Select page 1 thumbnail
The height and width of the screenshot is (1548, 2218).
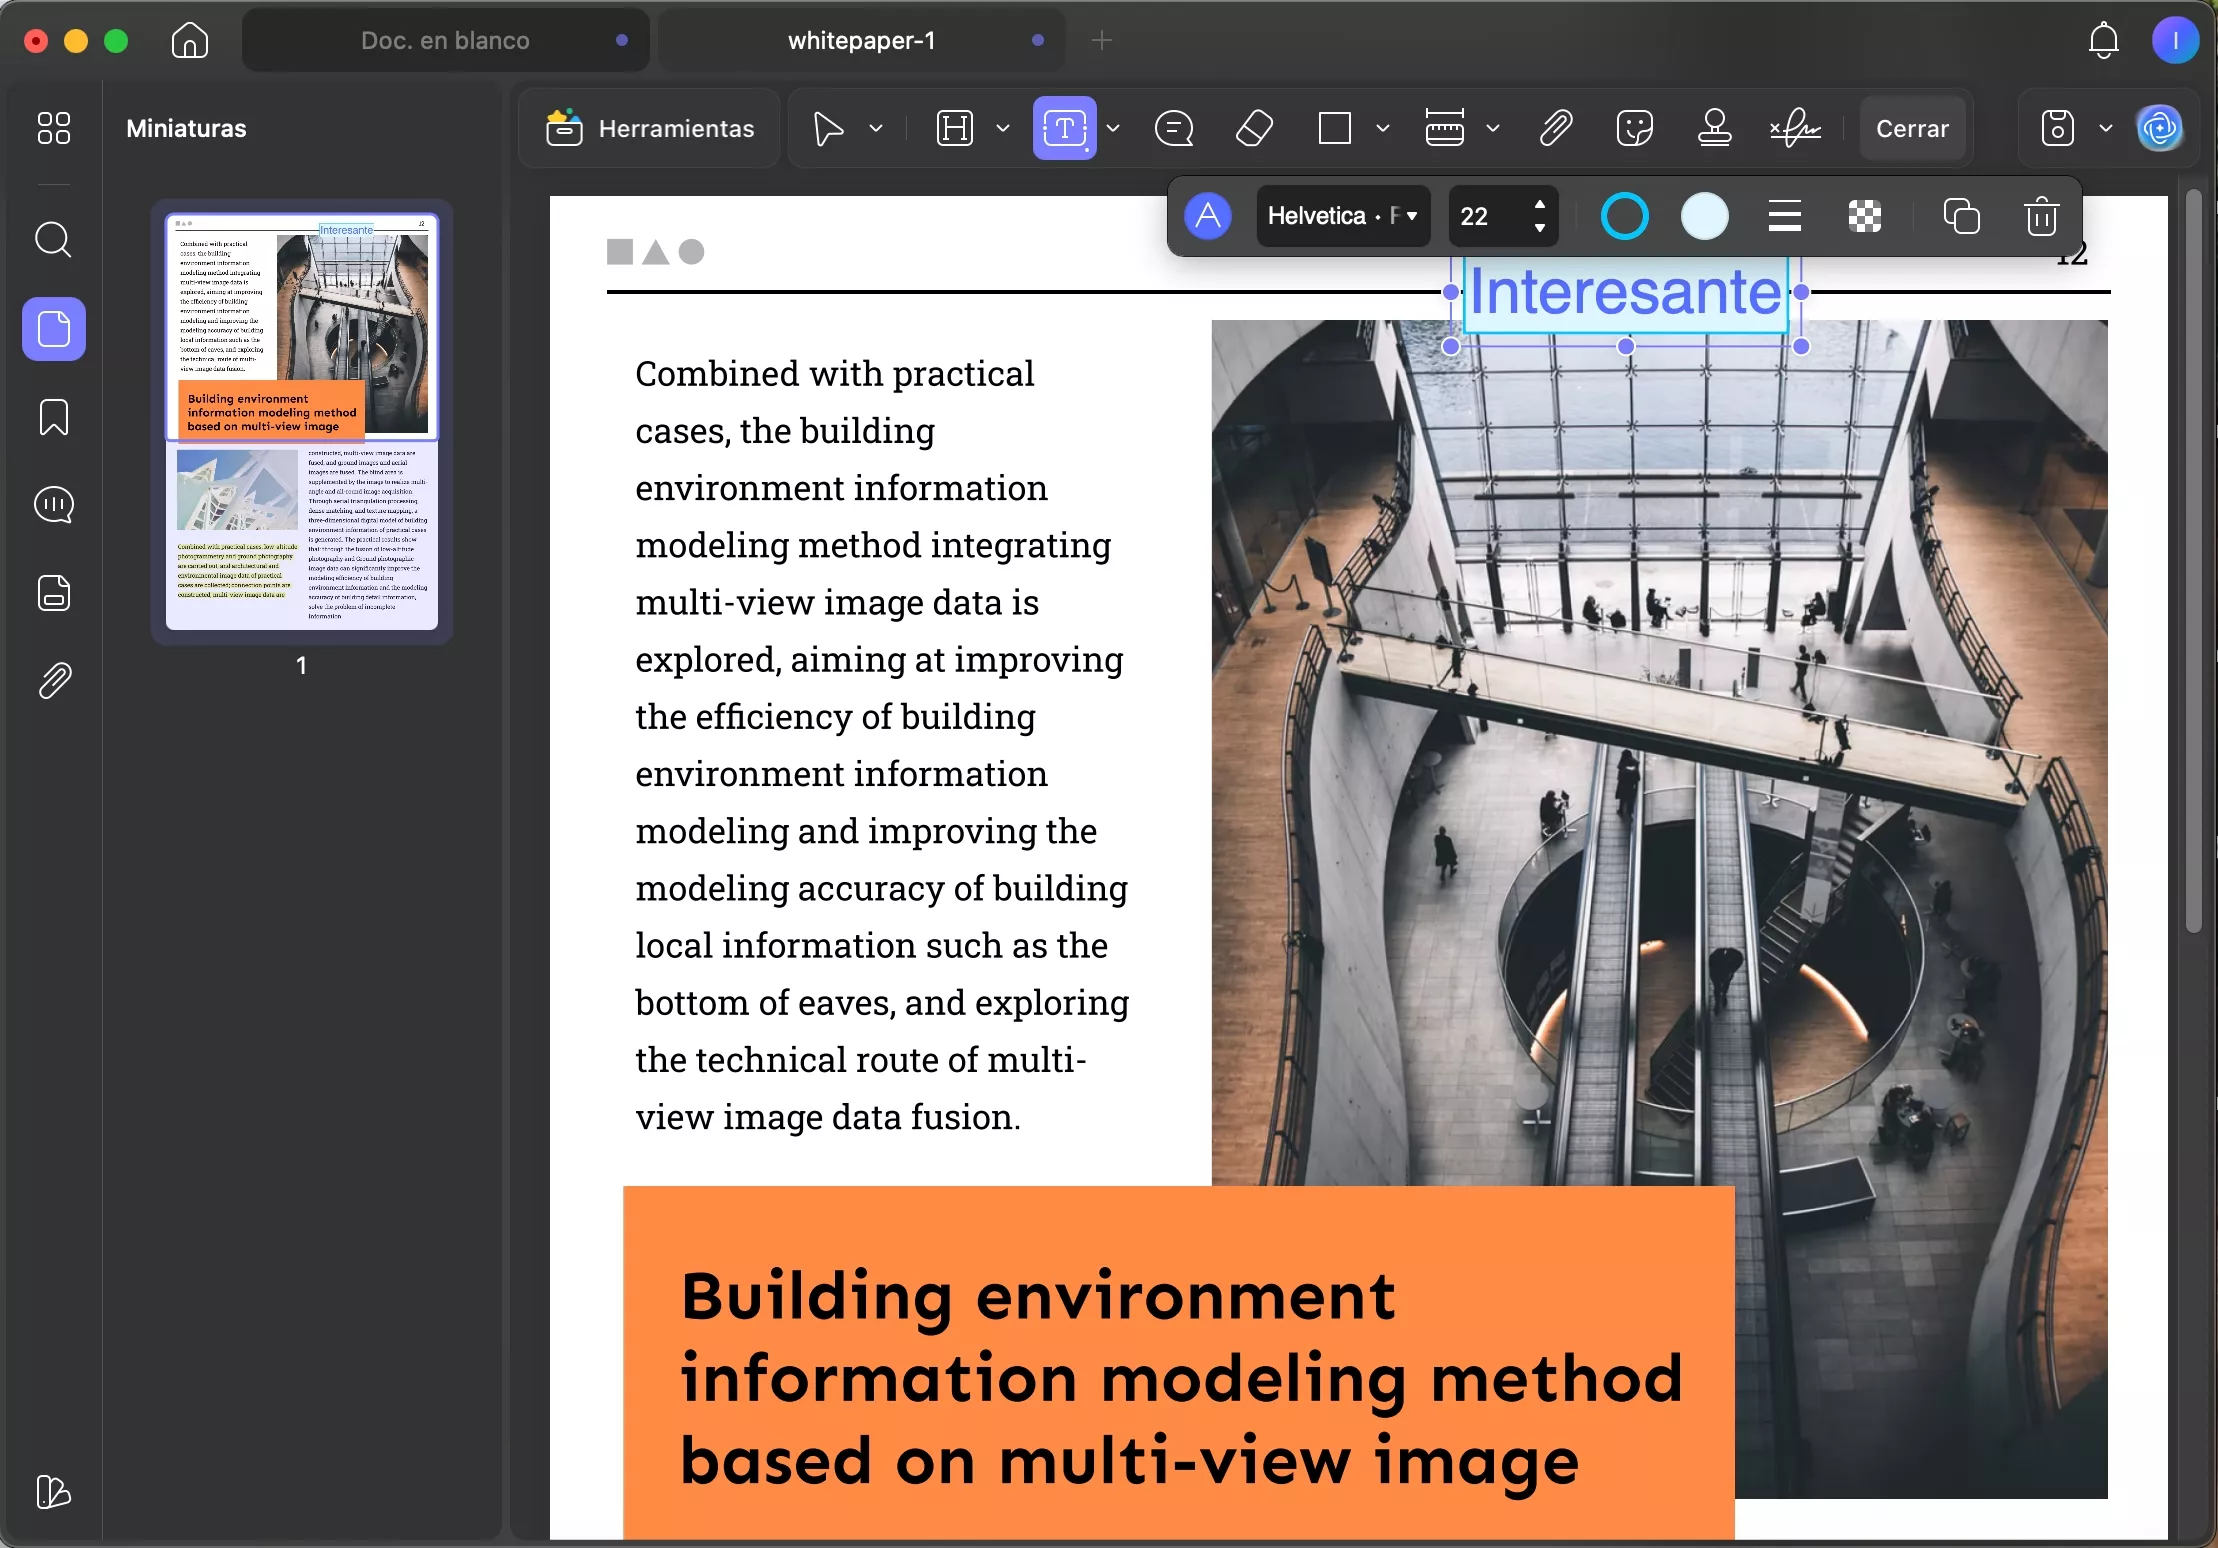[x=302, y=422]
